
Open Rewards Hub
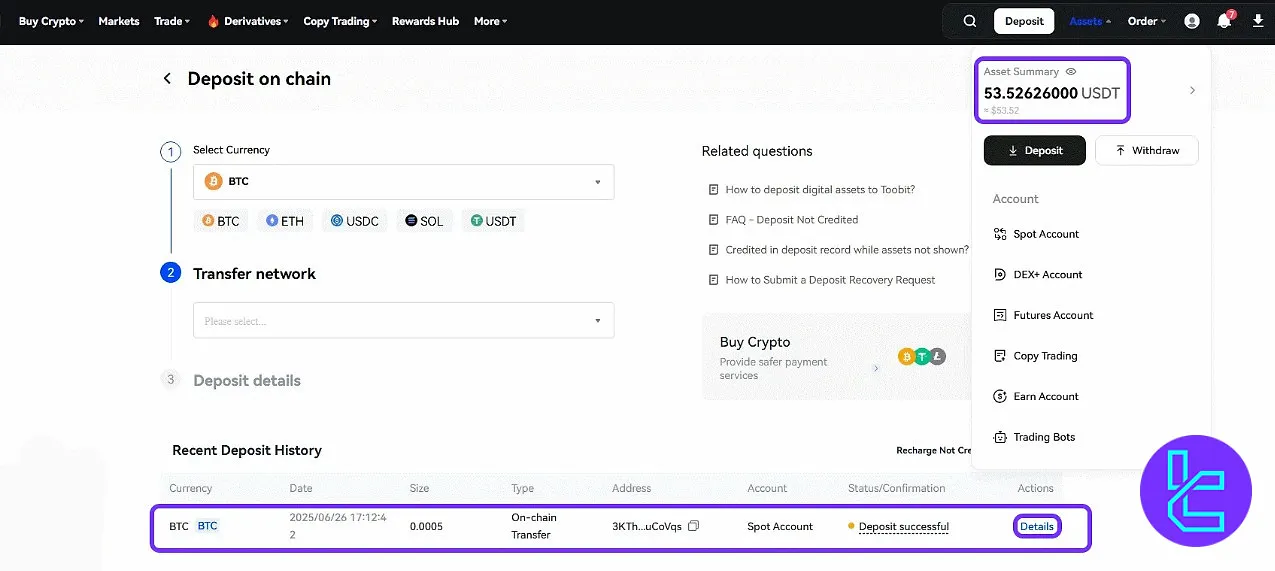coord(425,21)
